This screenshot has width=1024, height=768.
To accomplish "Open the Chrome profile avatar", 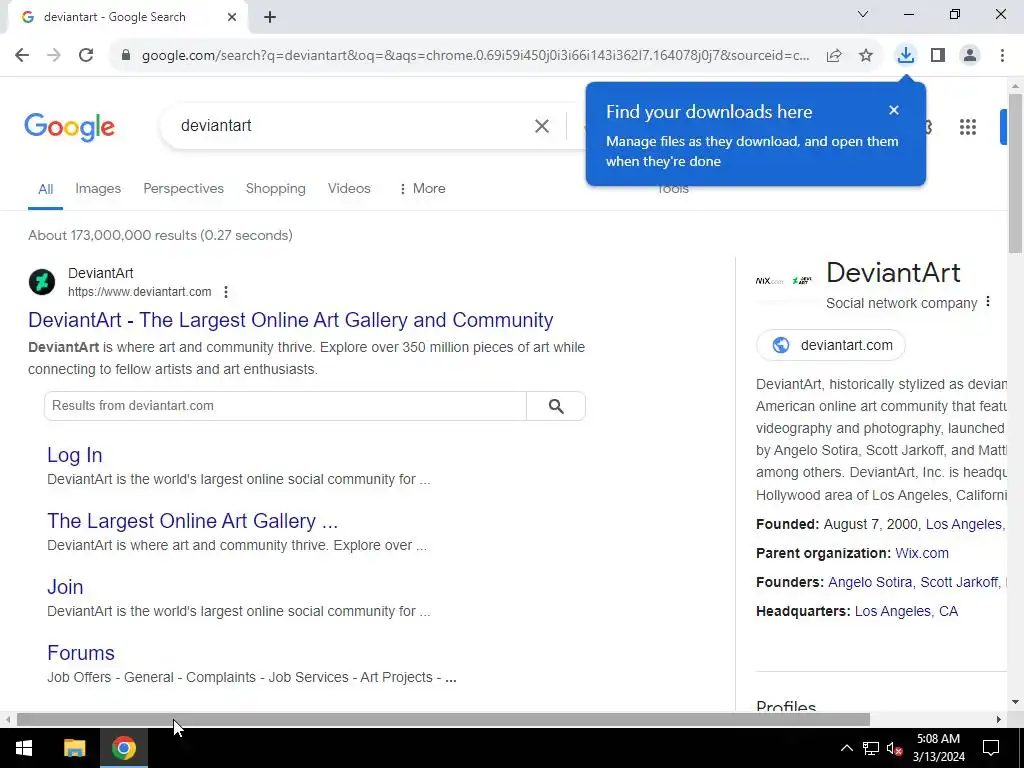I will click(970, 56).
